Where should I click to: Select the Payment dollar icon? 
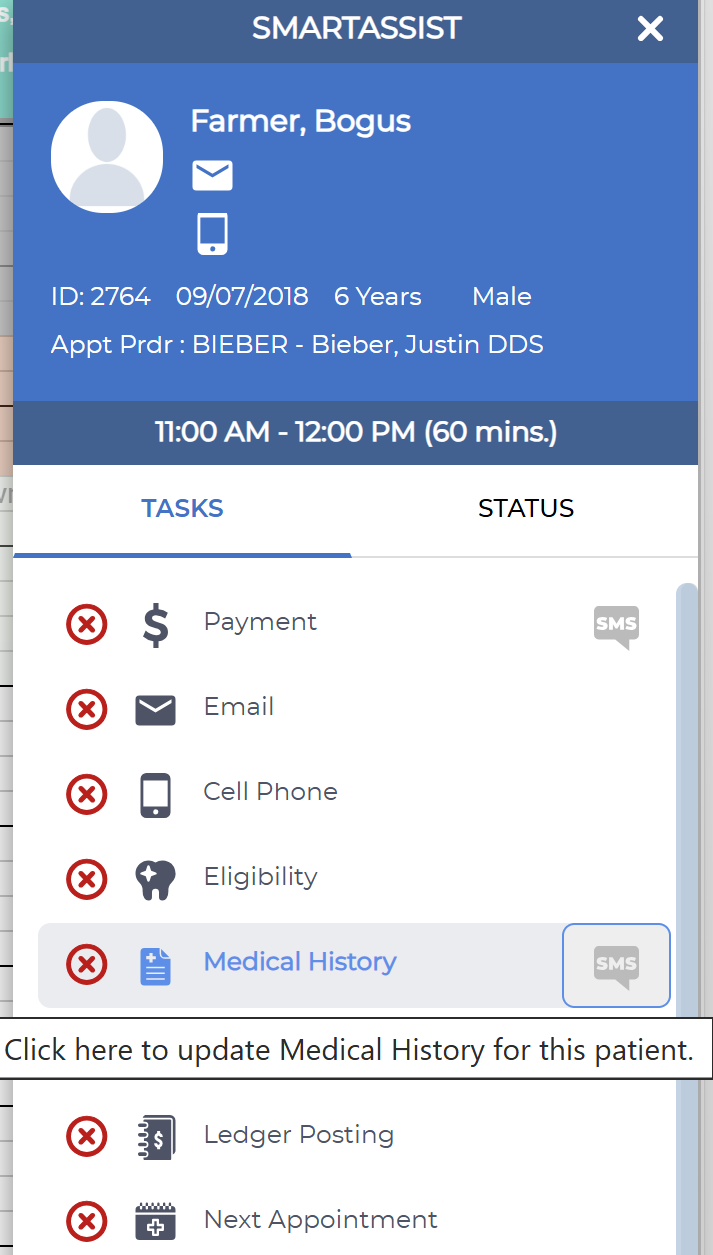(156, 622)
